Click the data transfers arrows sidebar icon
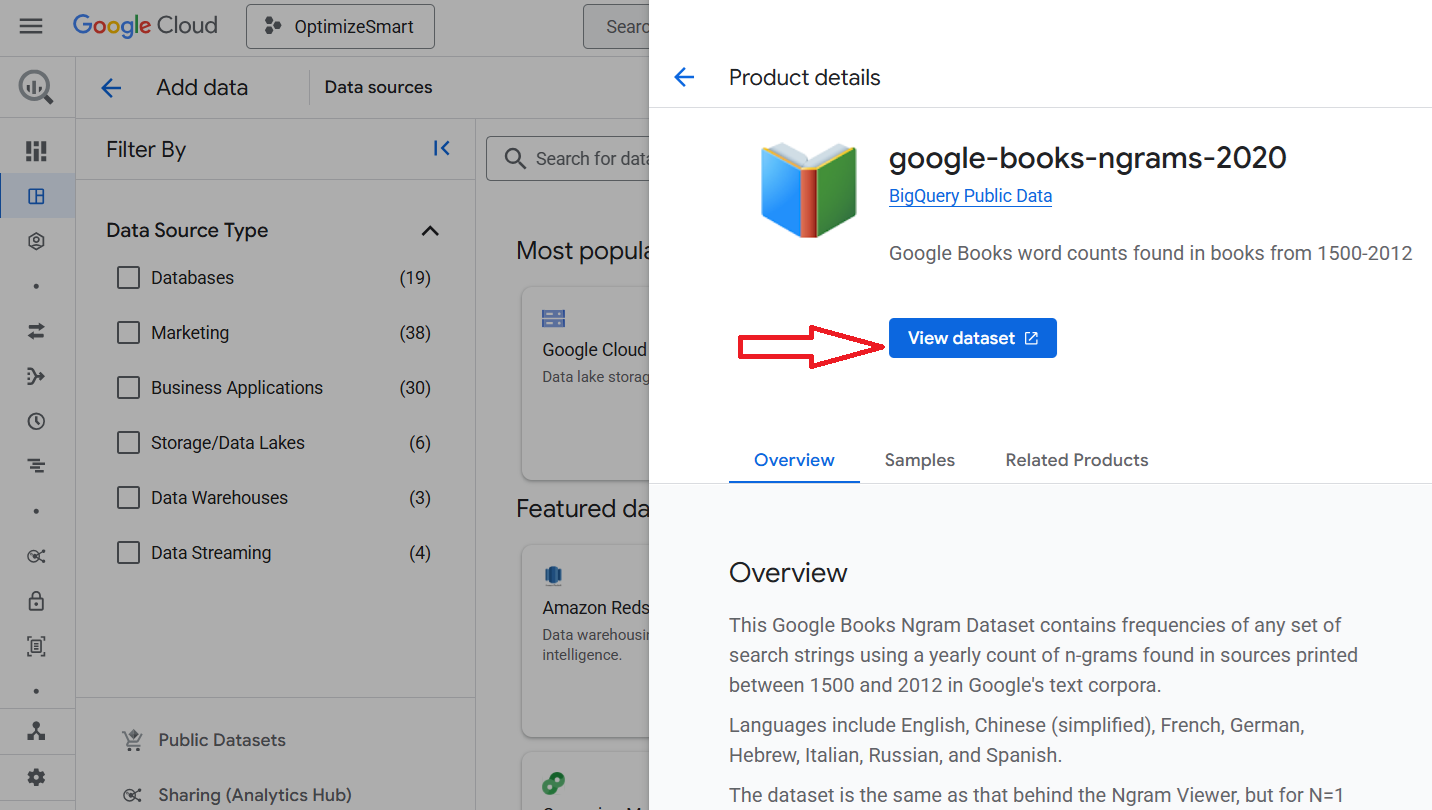1432x810 pixels. (x=36, y=331)
